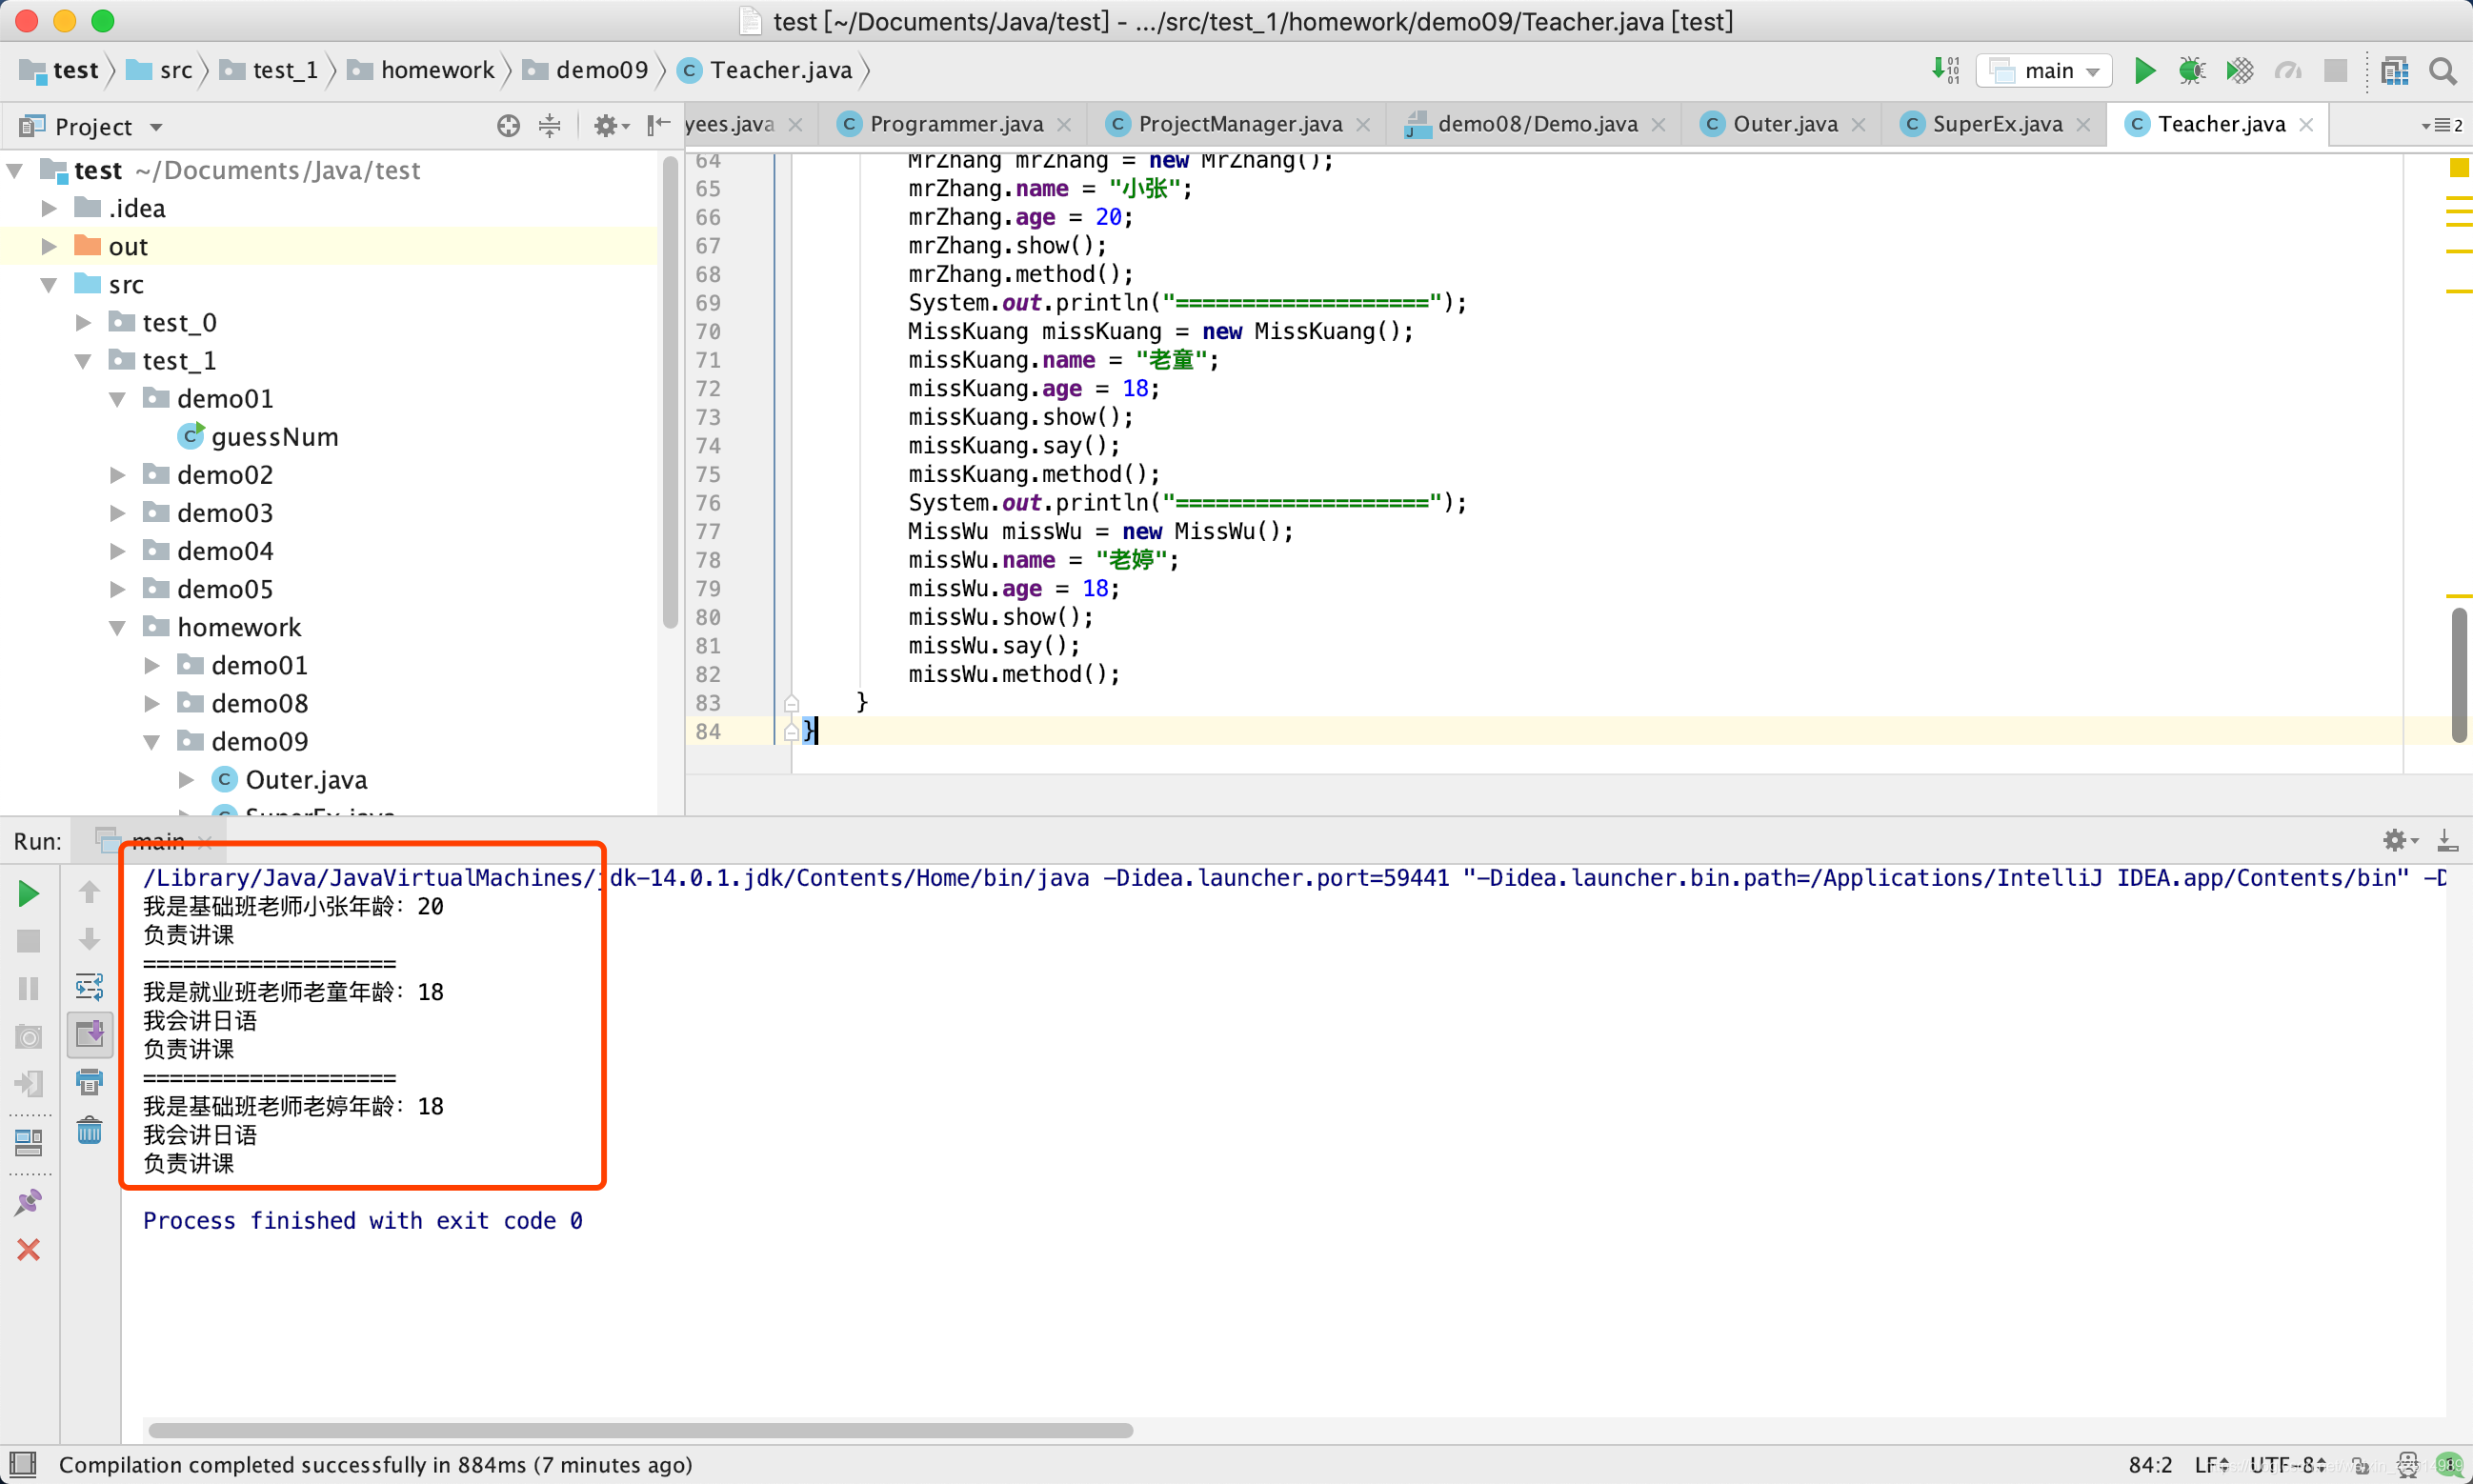2473x1484 pixels.
Task: Click the stop square in top toolbar
Action: coord(2336,70)
